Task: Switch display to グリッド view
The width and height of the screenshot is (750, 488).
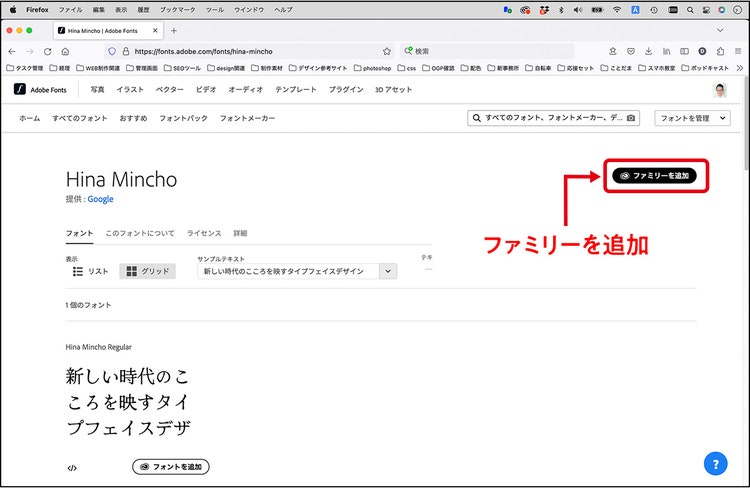Action: point(147,271)
